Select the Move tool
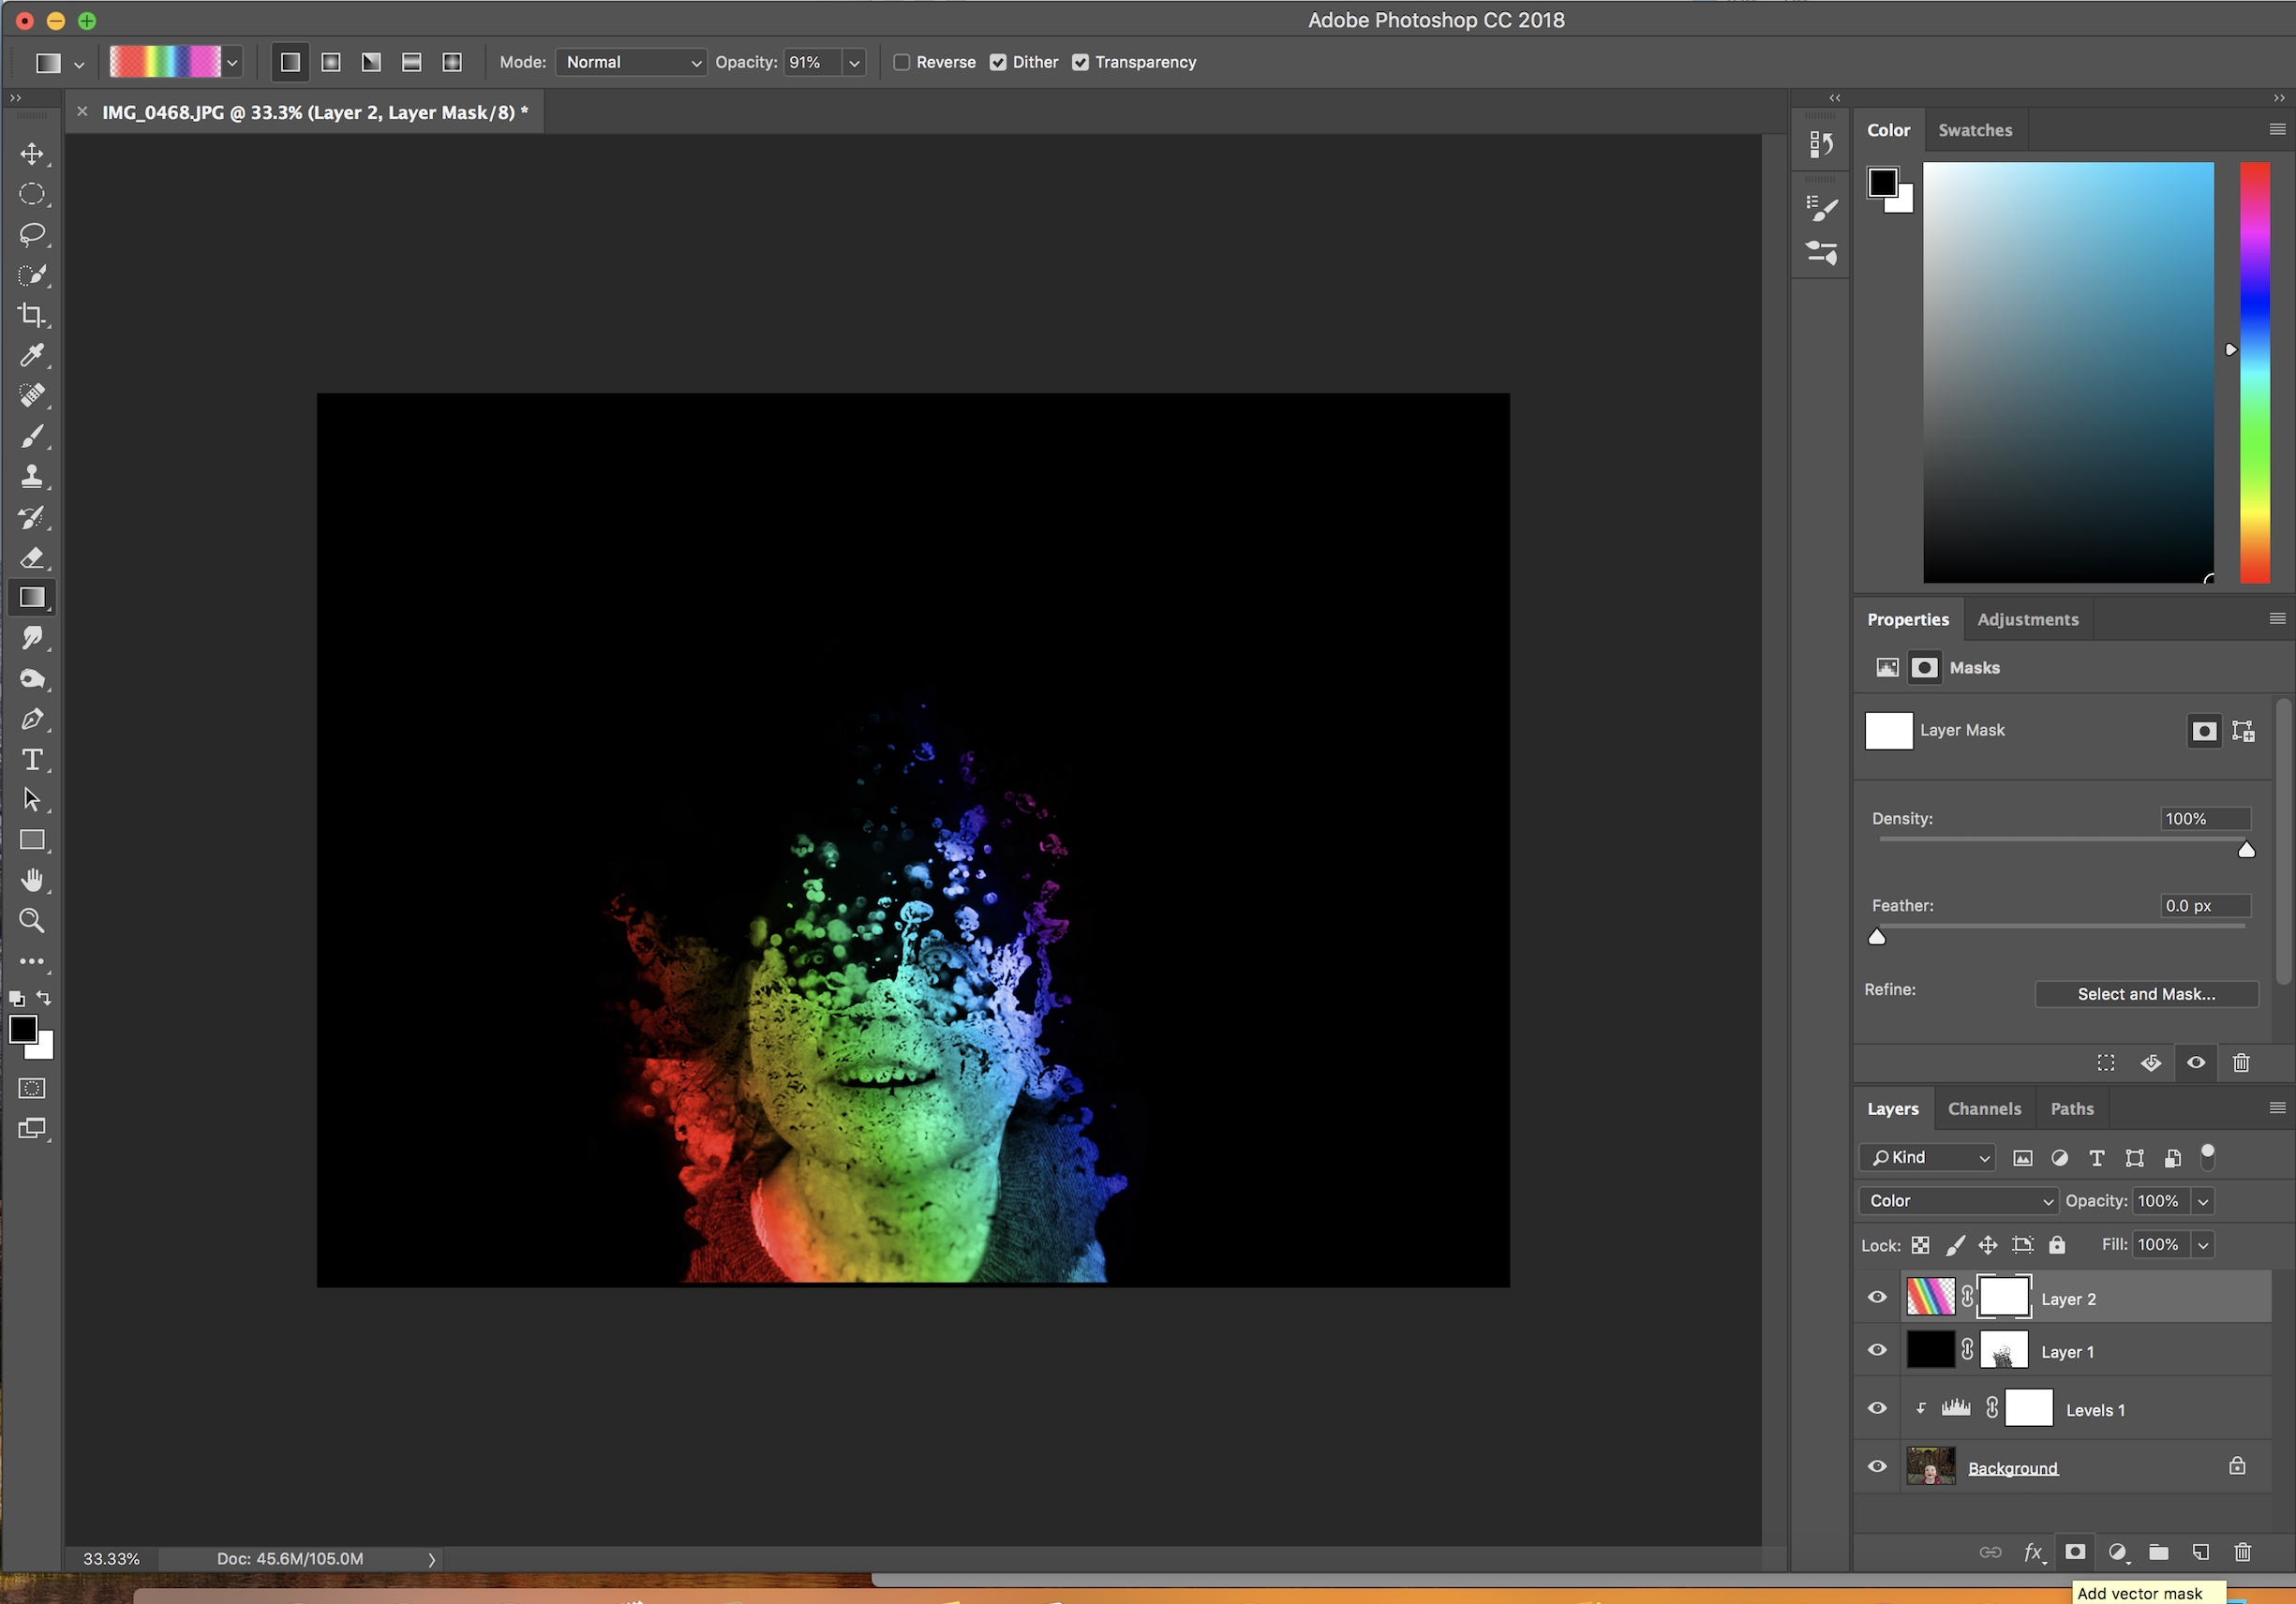 tap(32, 154)
